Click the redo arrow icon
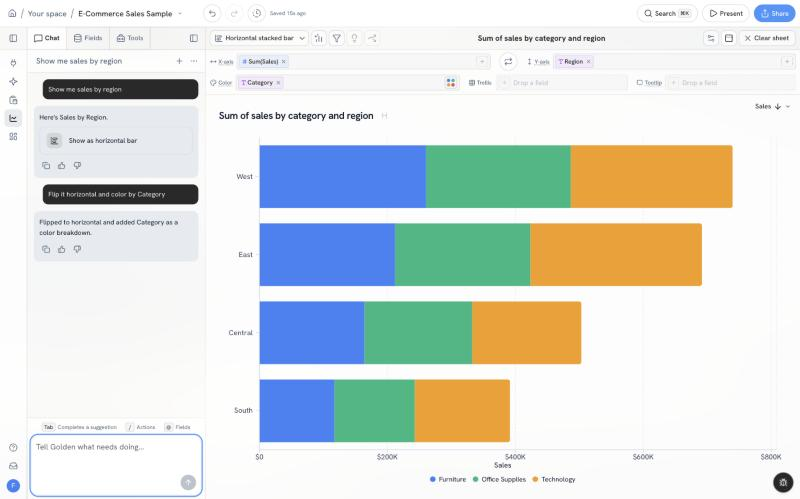 234,13
